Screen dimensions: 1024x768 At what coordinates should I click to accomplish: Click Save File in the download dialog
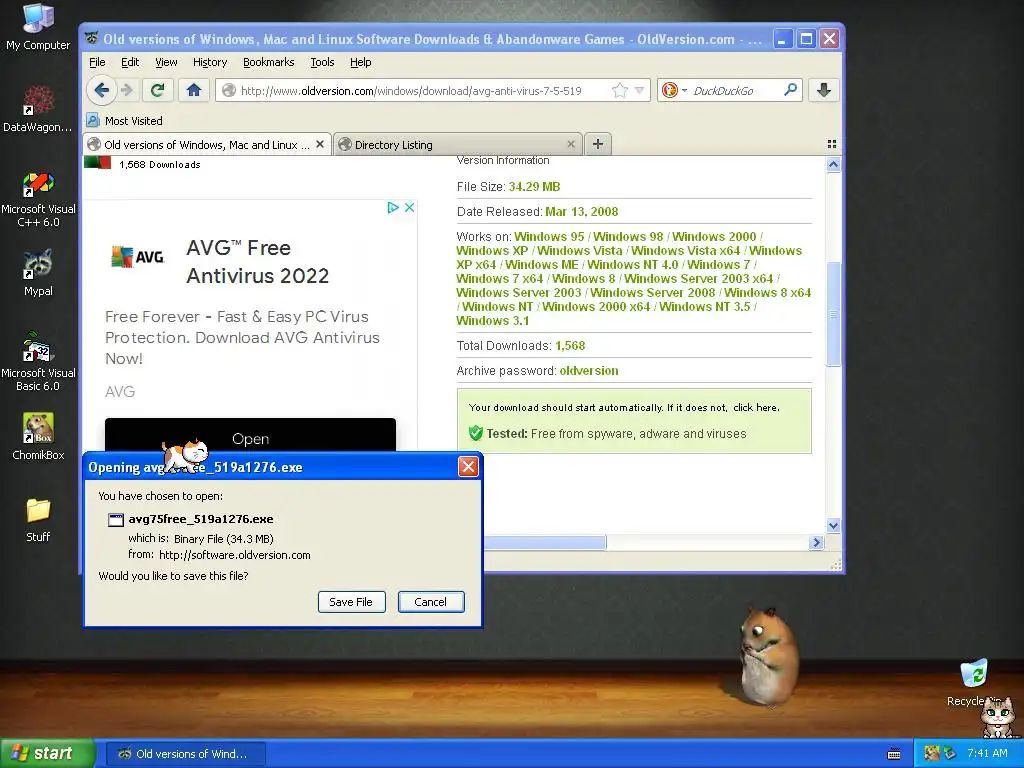[x=351, y=601]
